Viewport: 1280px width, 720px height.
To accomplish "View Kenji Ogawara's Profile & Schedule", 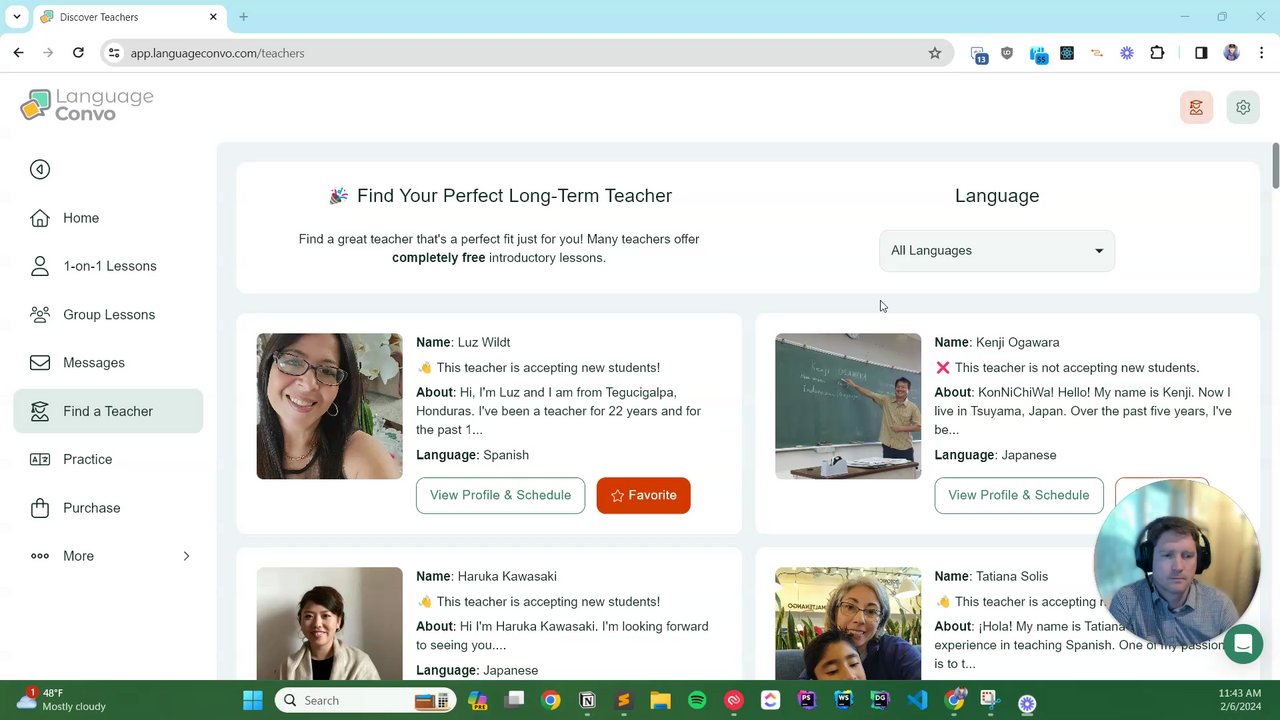I will tap(1019, 495).
